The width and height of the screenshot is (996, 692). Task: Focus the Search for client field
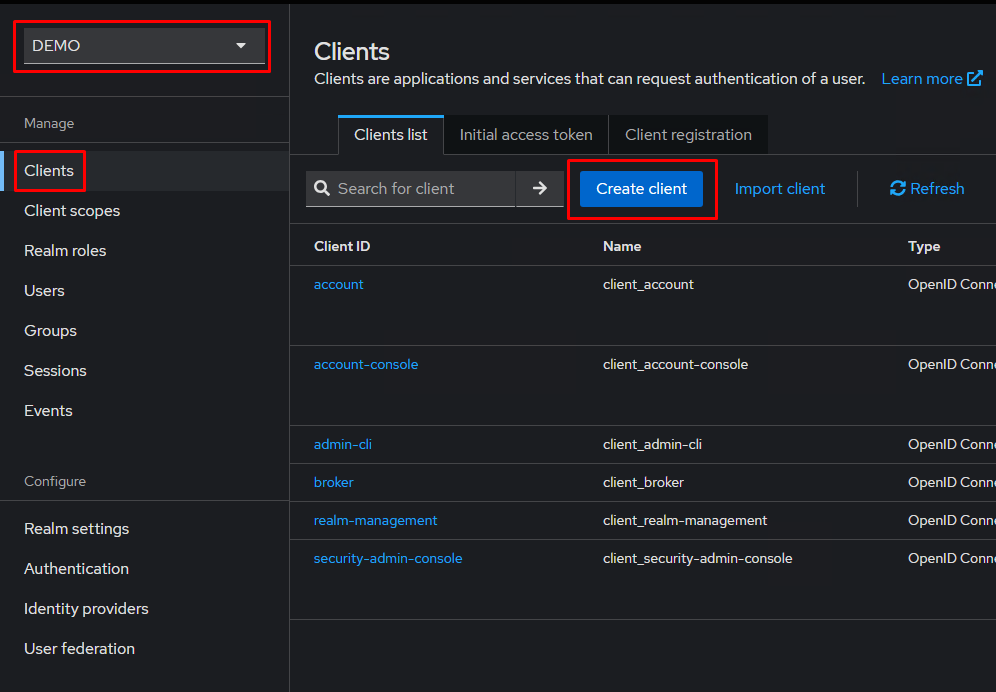point(422,188)
